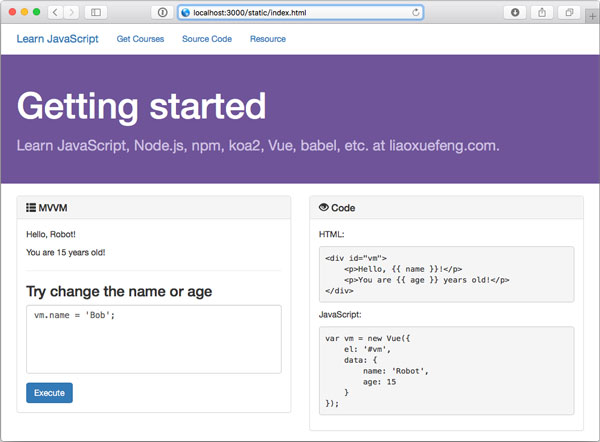Open the Get Courses nav item
This screenshot has width=600, height=442.
[x=140, y=39]
